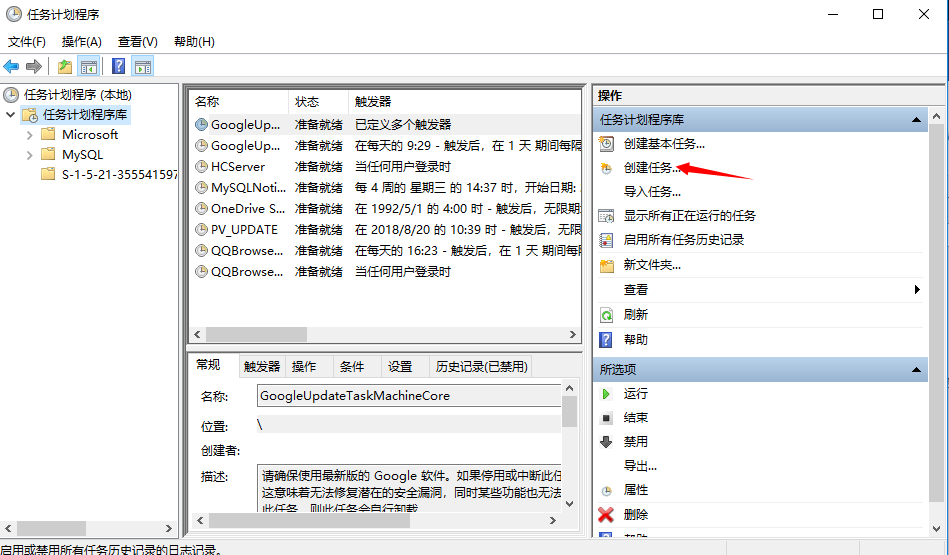The width and height of the screenshot is (949, 555).
Task: Click 启用所有任务历史记录 action
Action: [x=684, y=240]
